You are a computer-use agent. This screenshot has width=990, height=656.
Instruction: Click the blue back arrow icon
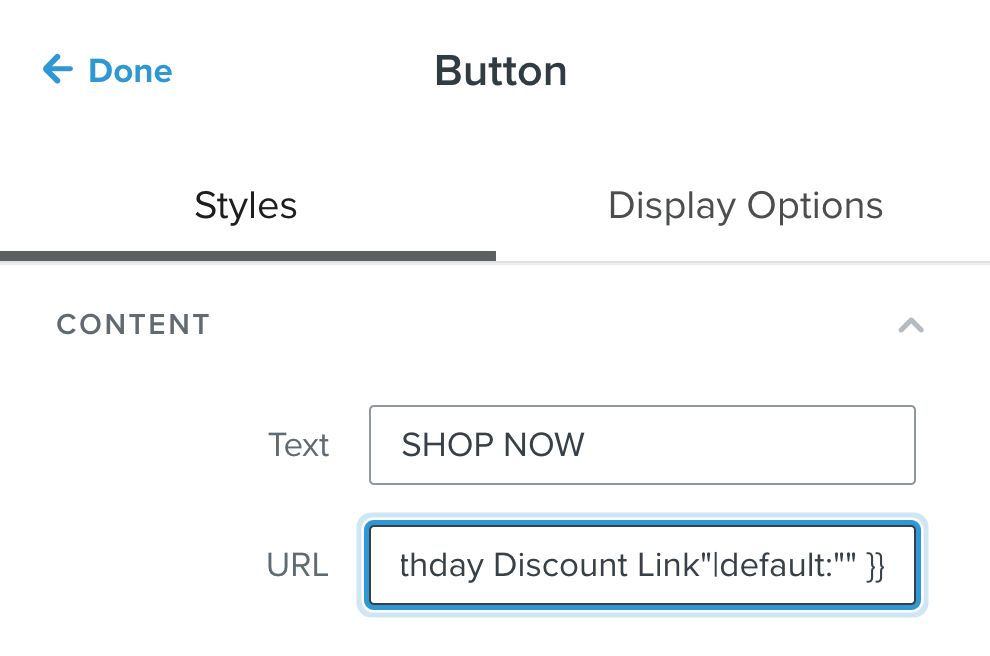pyautogui.click(x=58, y=70)
